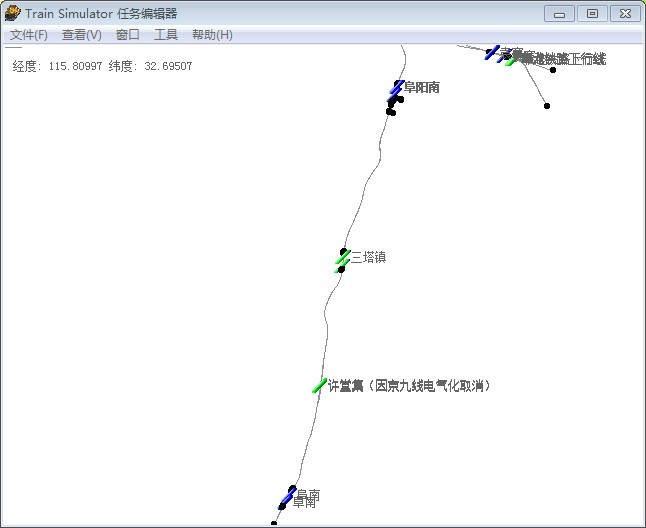Maximize the task editor window
Image resolution: width=646 pixels, height=528 pixels.
(x=592, y=13)
